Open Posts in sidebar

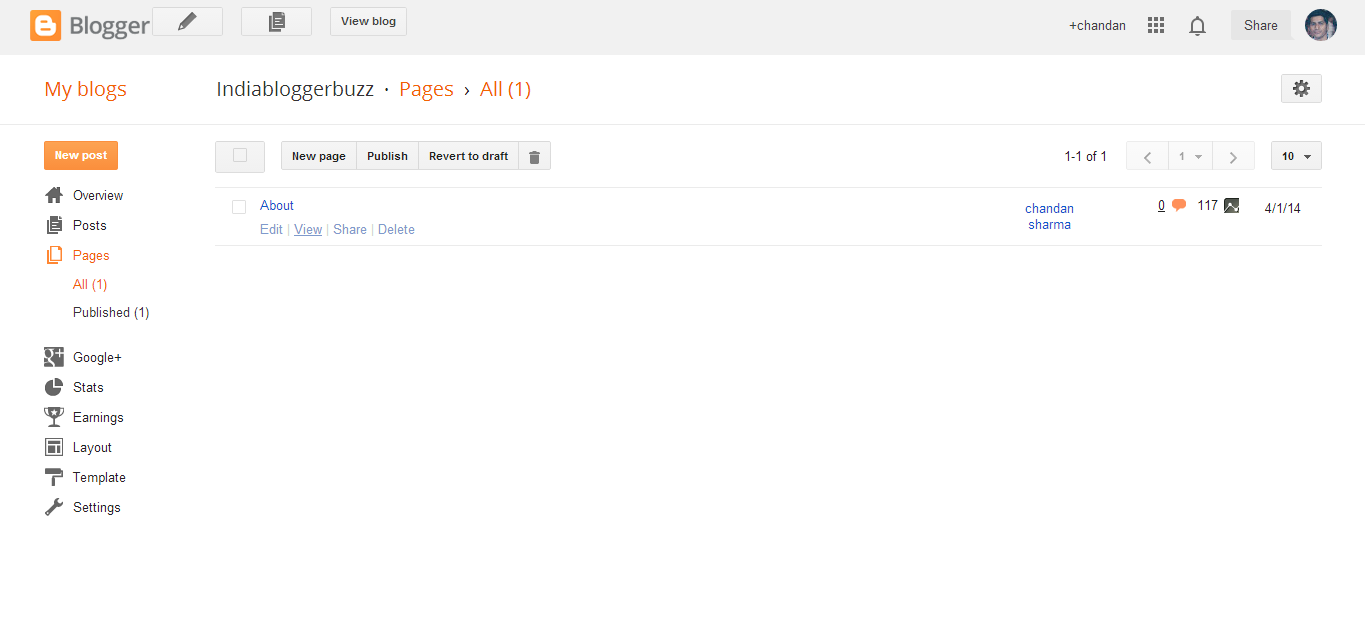coord(89,225)
